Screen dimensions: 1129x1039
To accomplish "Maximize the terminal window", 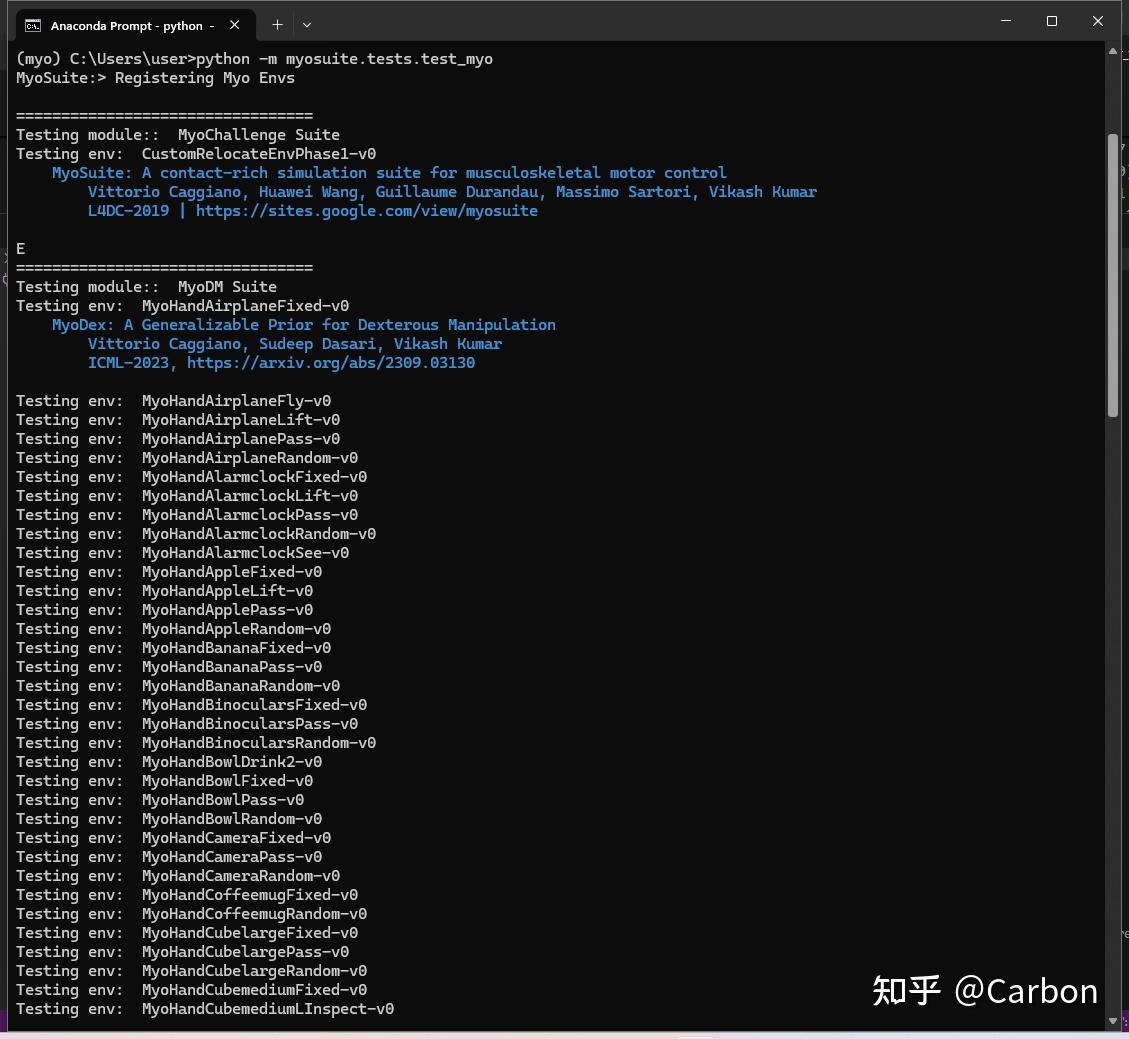I will [1051, 21].
